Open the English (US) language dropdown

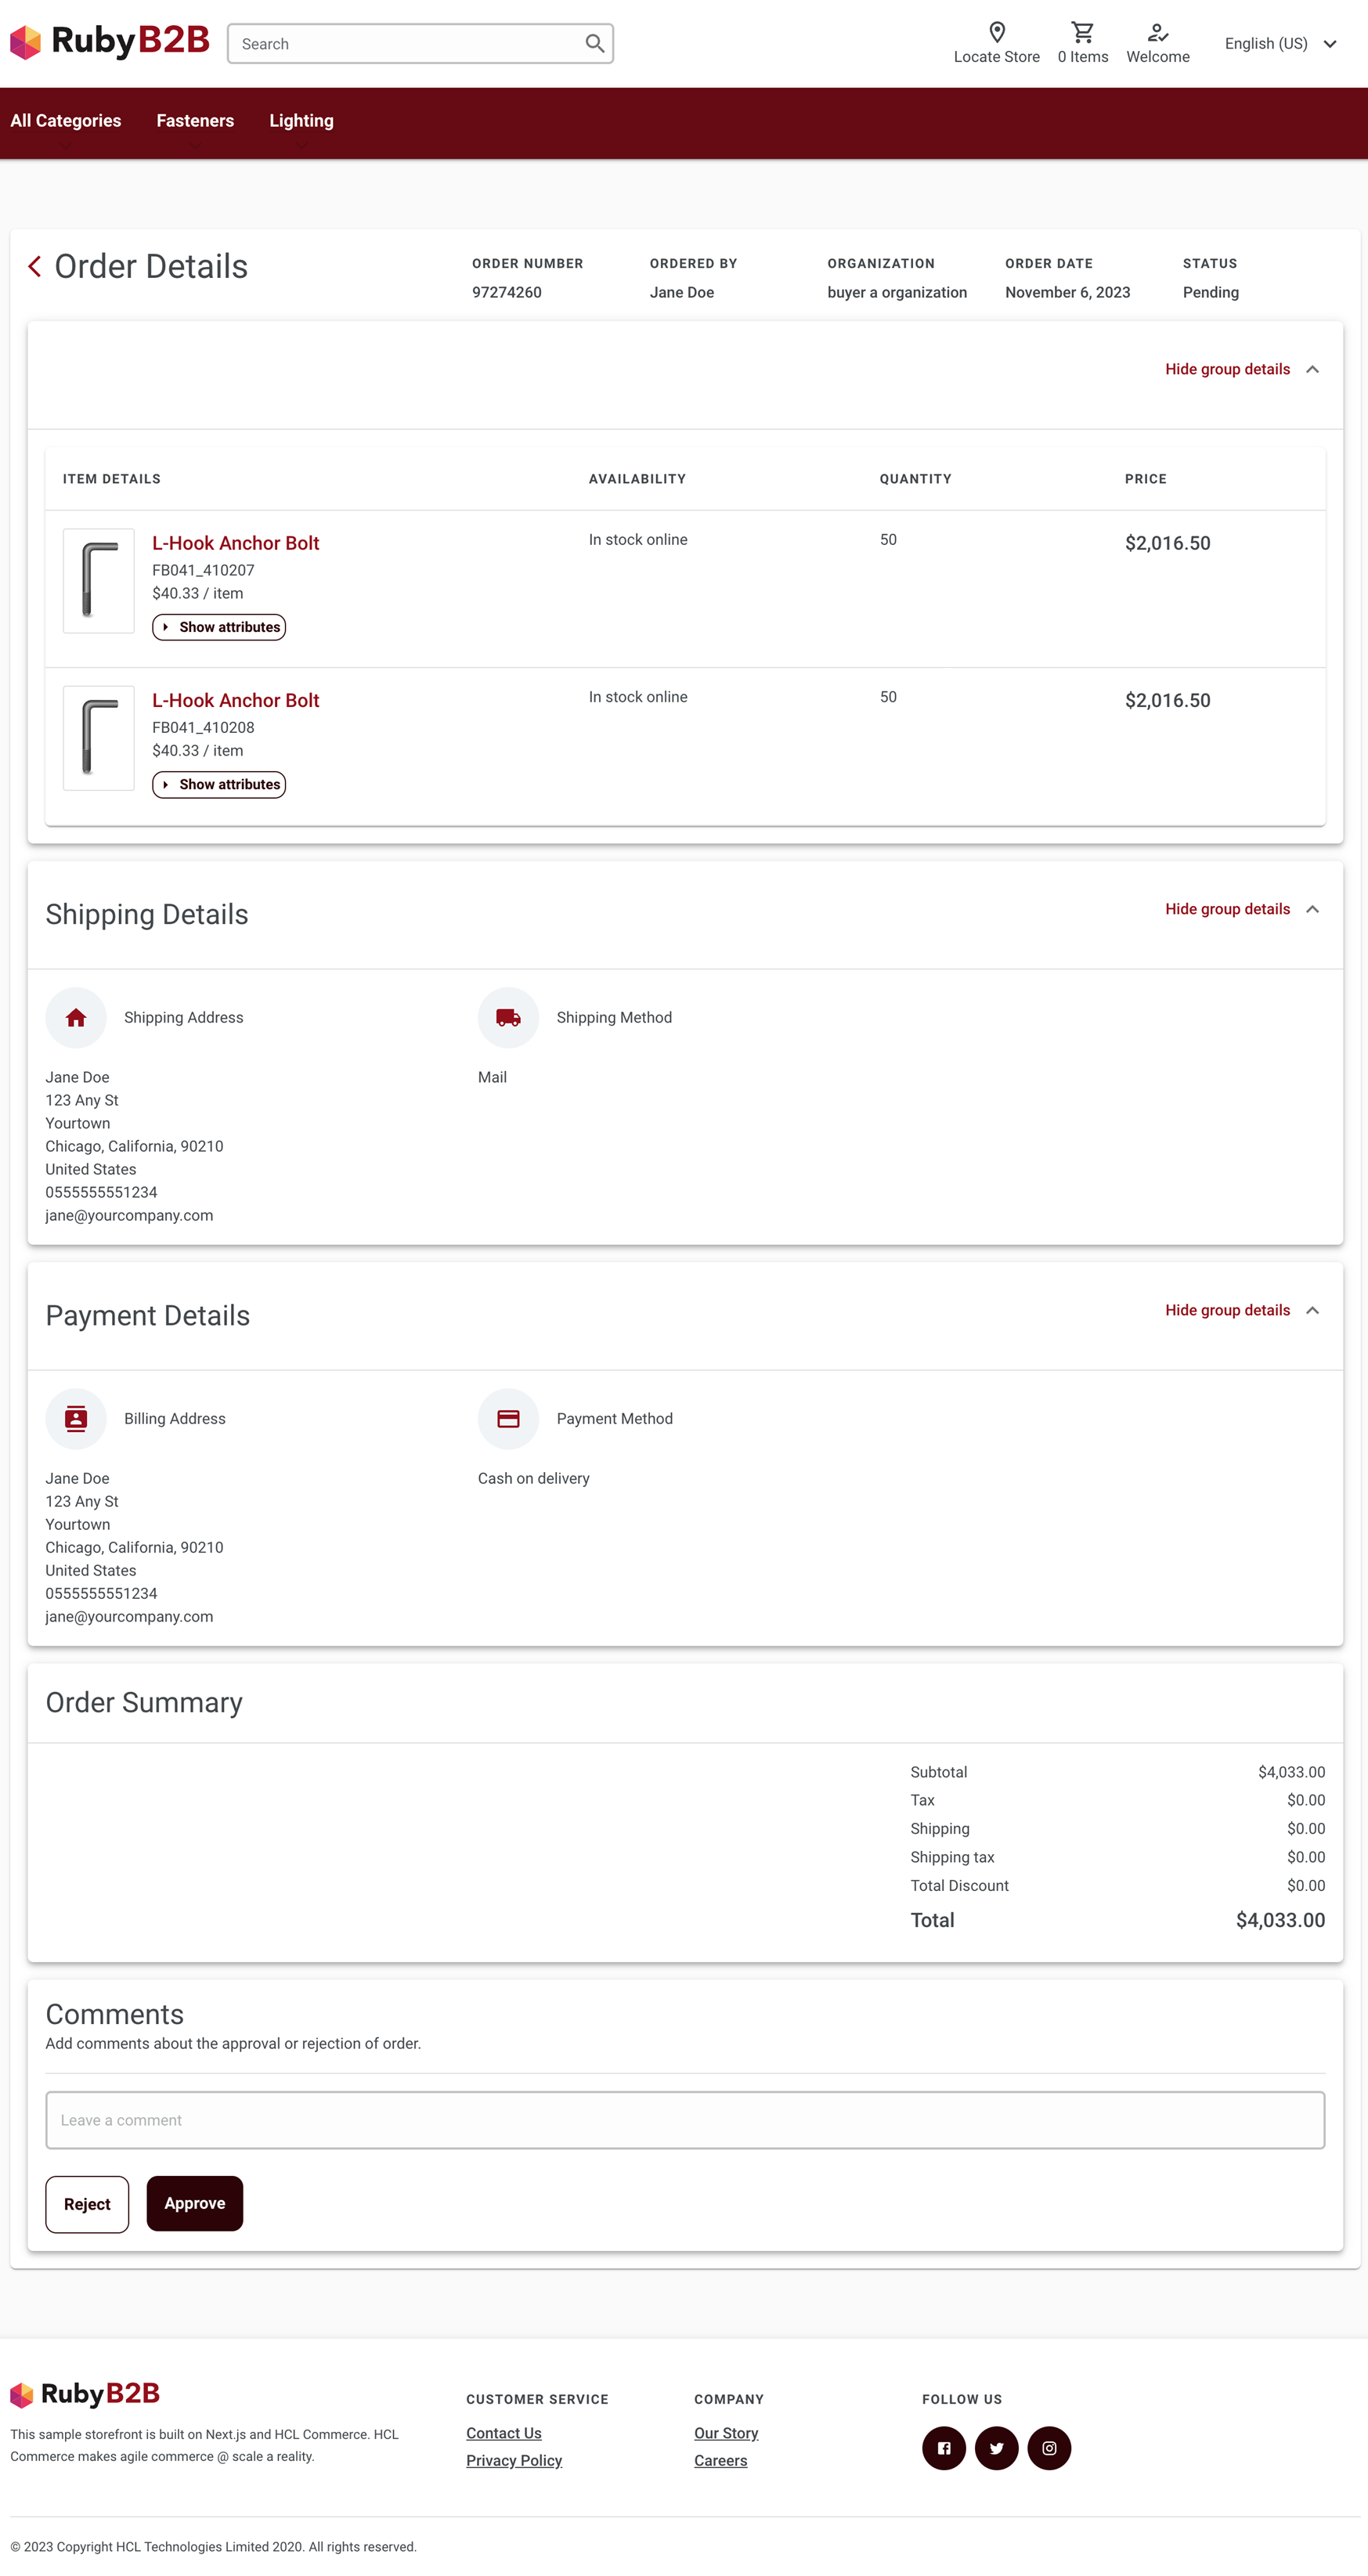coord(1280,44)
